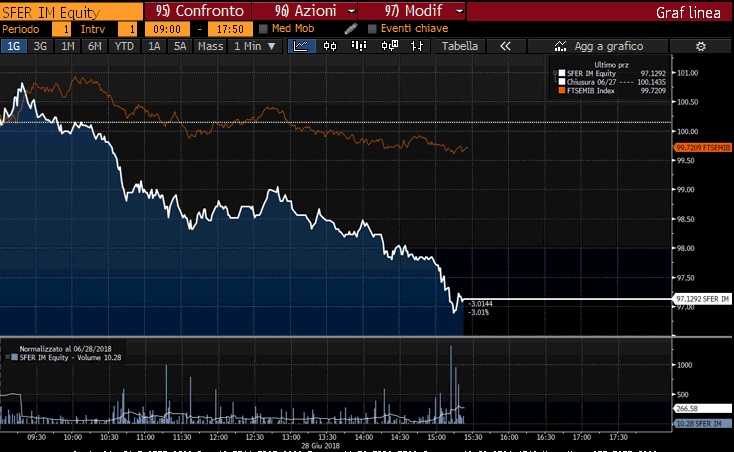Select the candle with volume chart icon
The height and width of the screenshot is (452, 734).
point(389,46)
